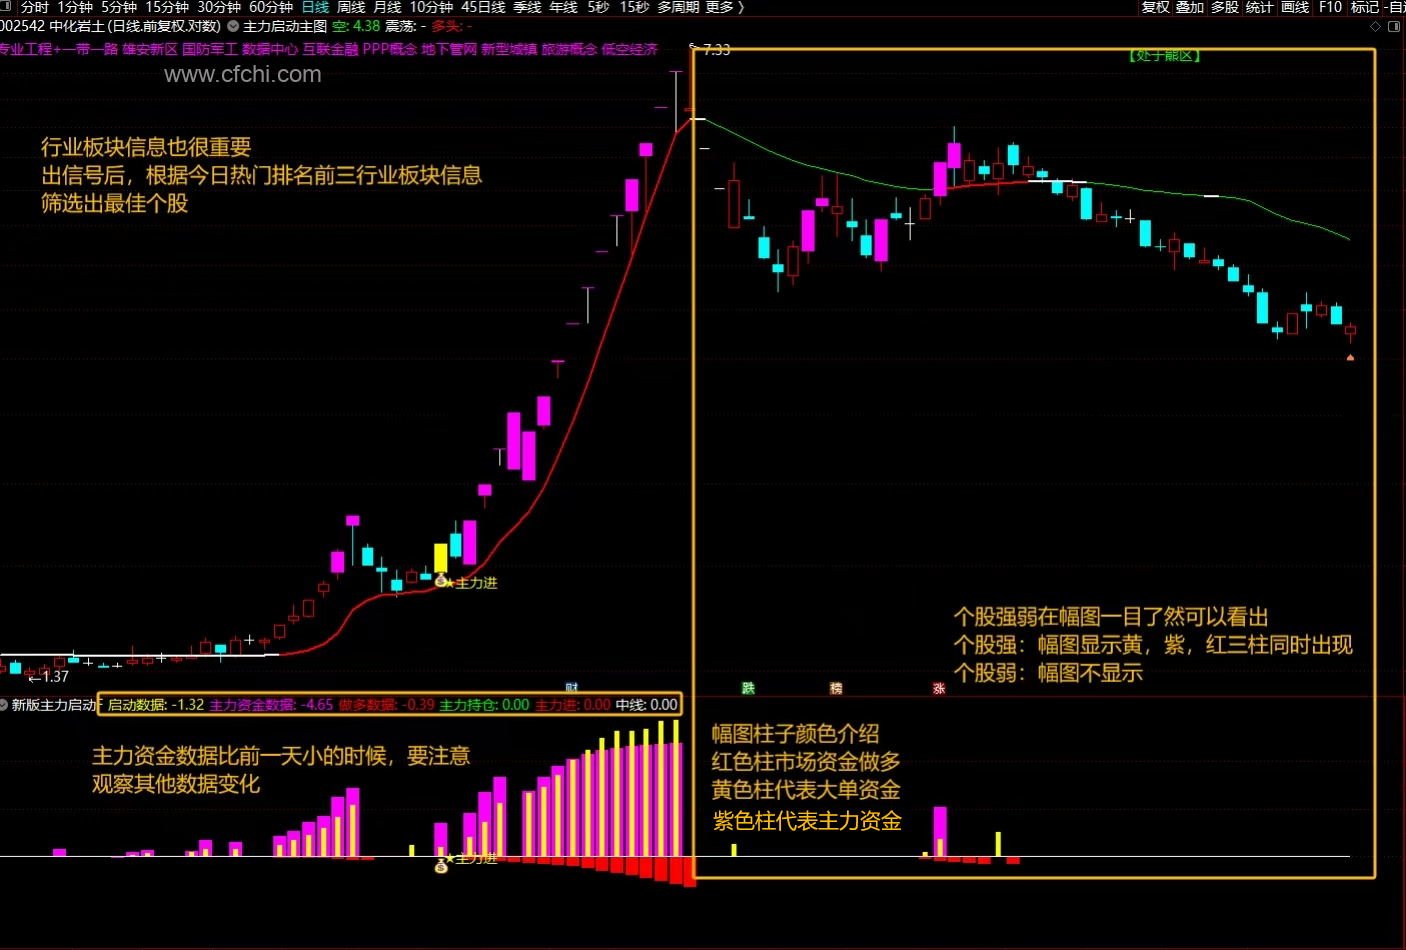
Task: Click the 1.37 low price label
Action: (x=55, y=677)
